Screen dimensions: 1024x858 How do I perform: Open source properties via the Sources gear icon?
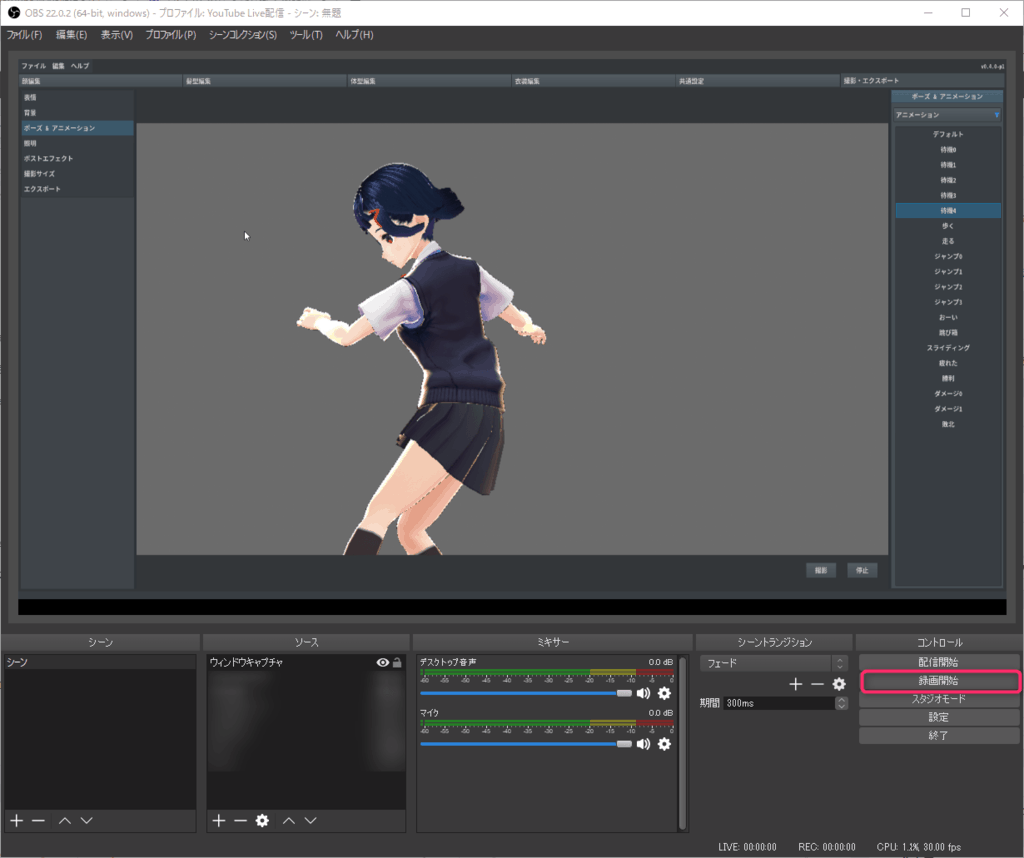pyautogui.click(x=262, y=820)
